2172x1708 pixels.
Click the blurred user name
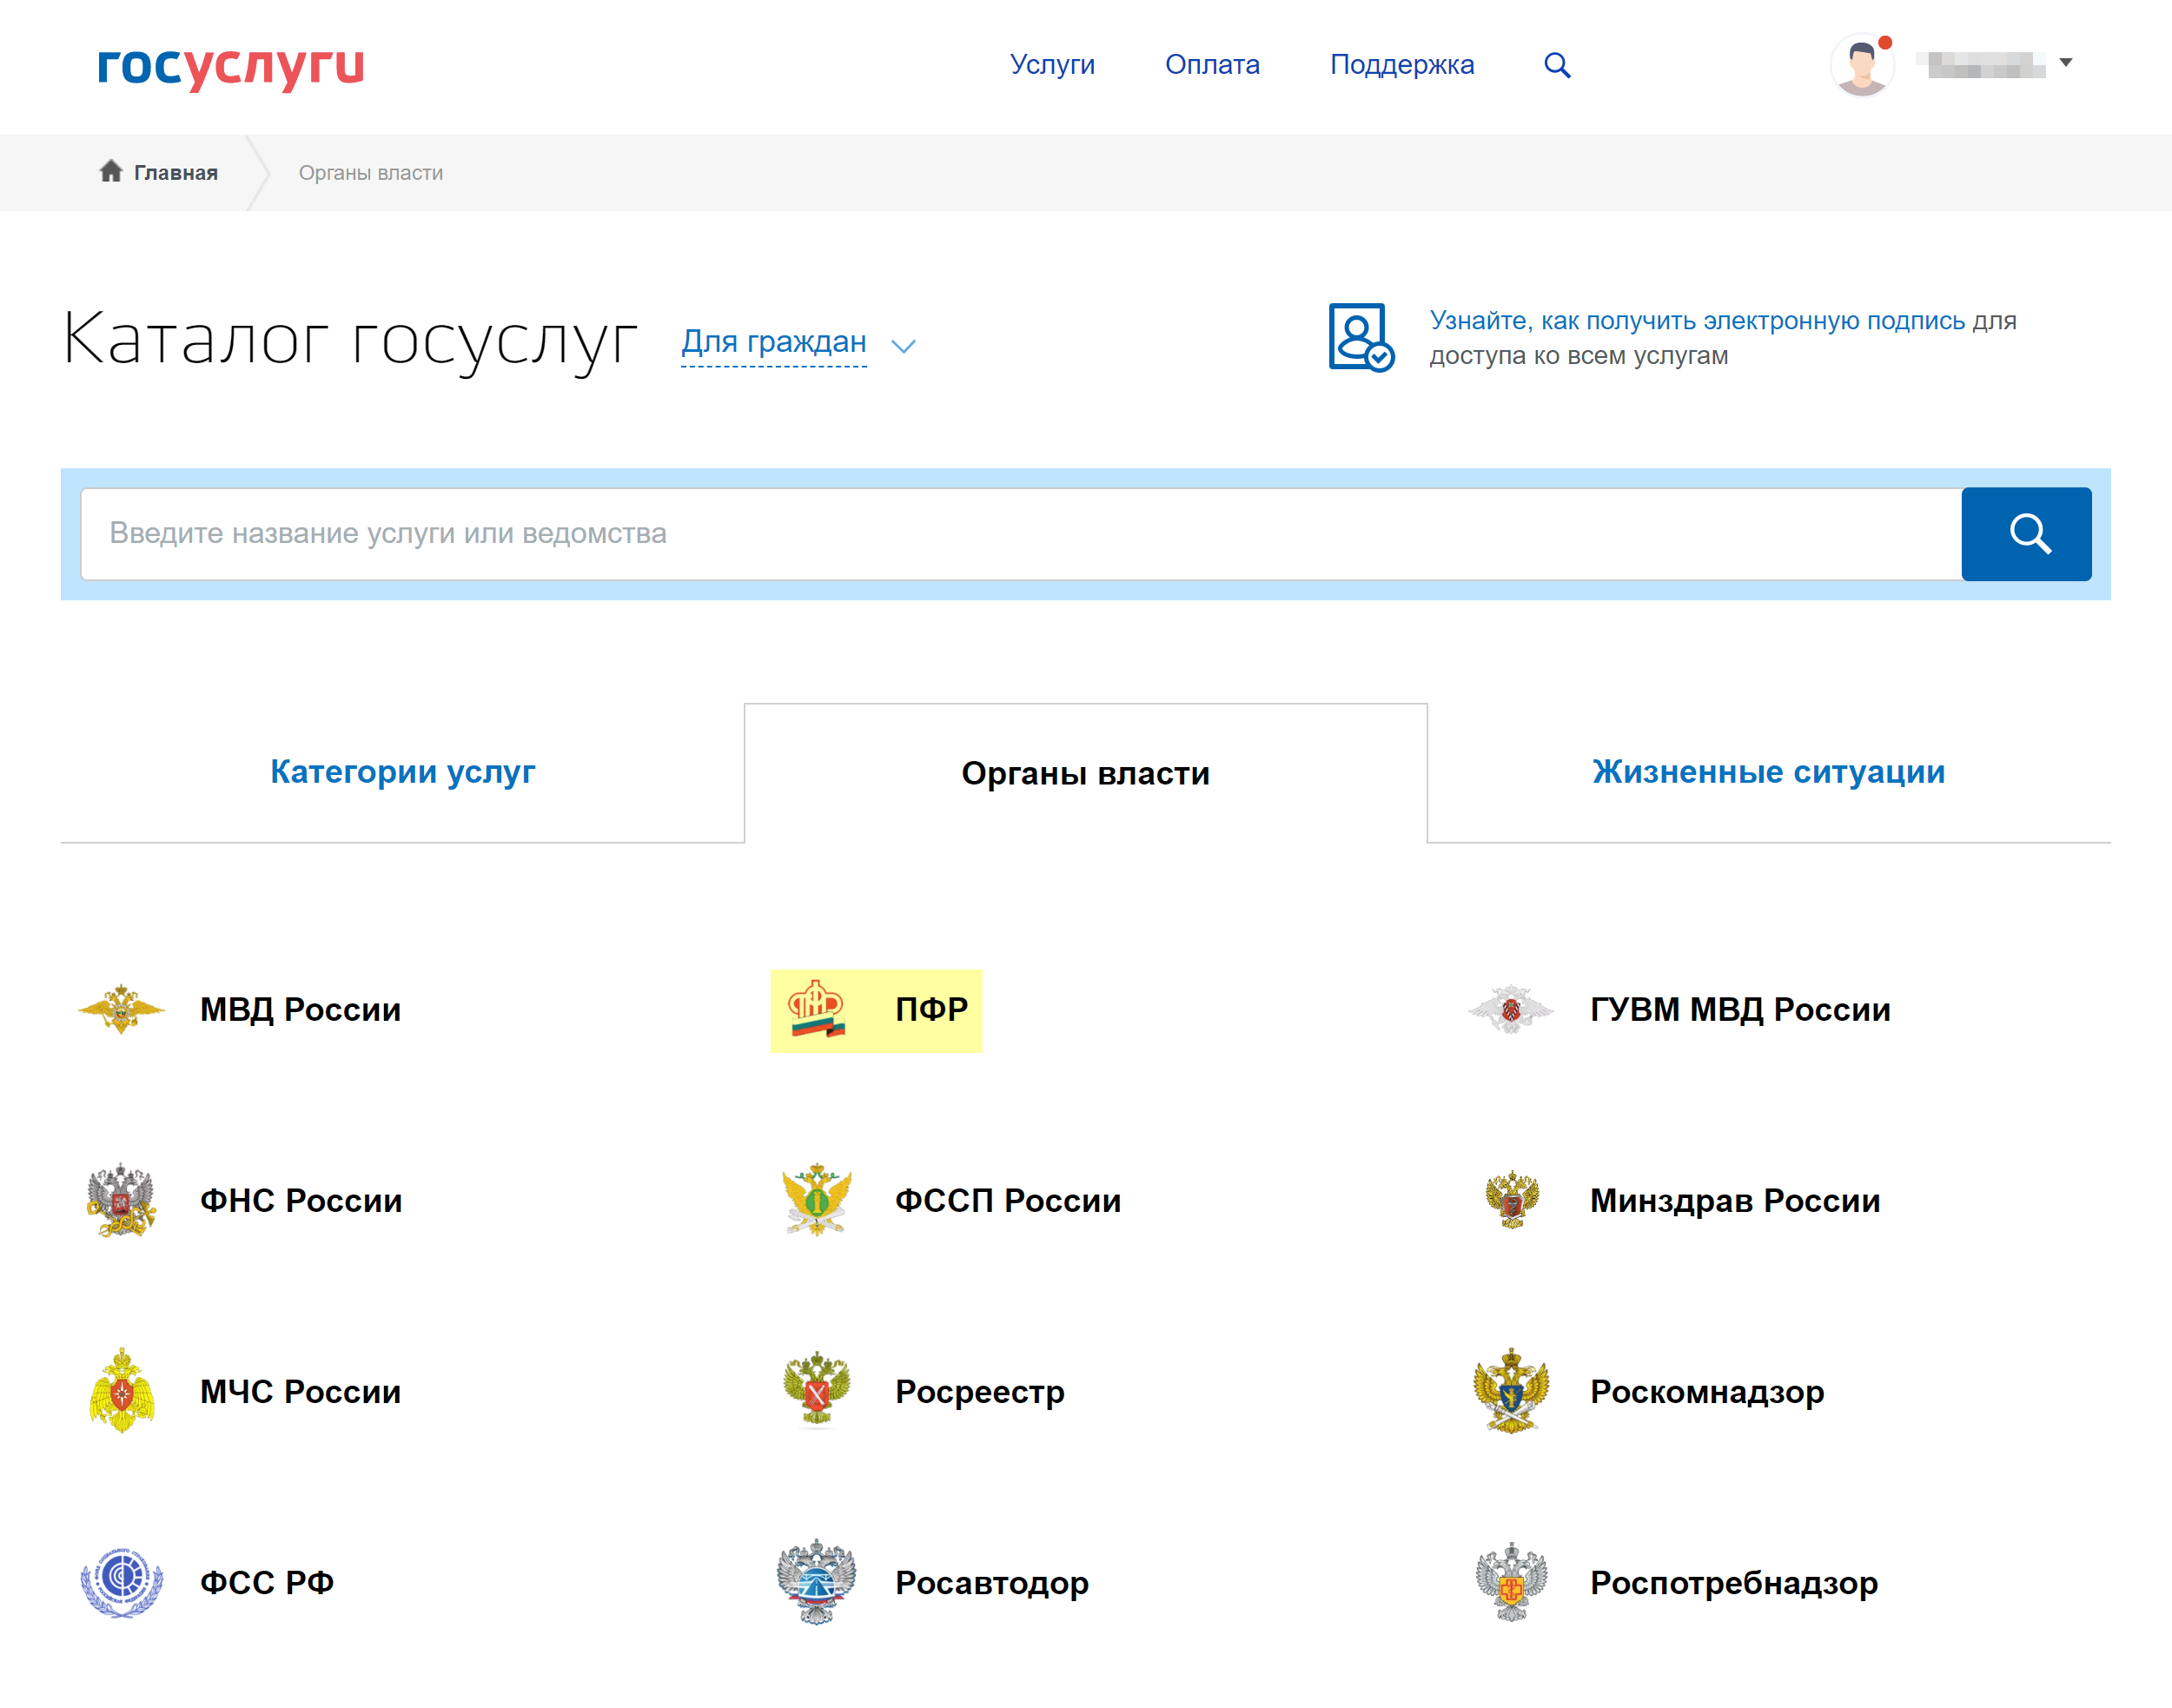point(1980,64)
